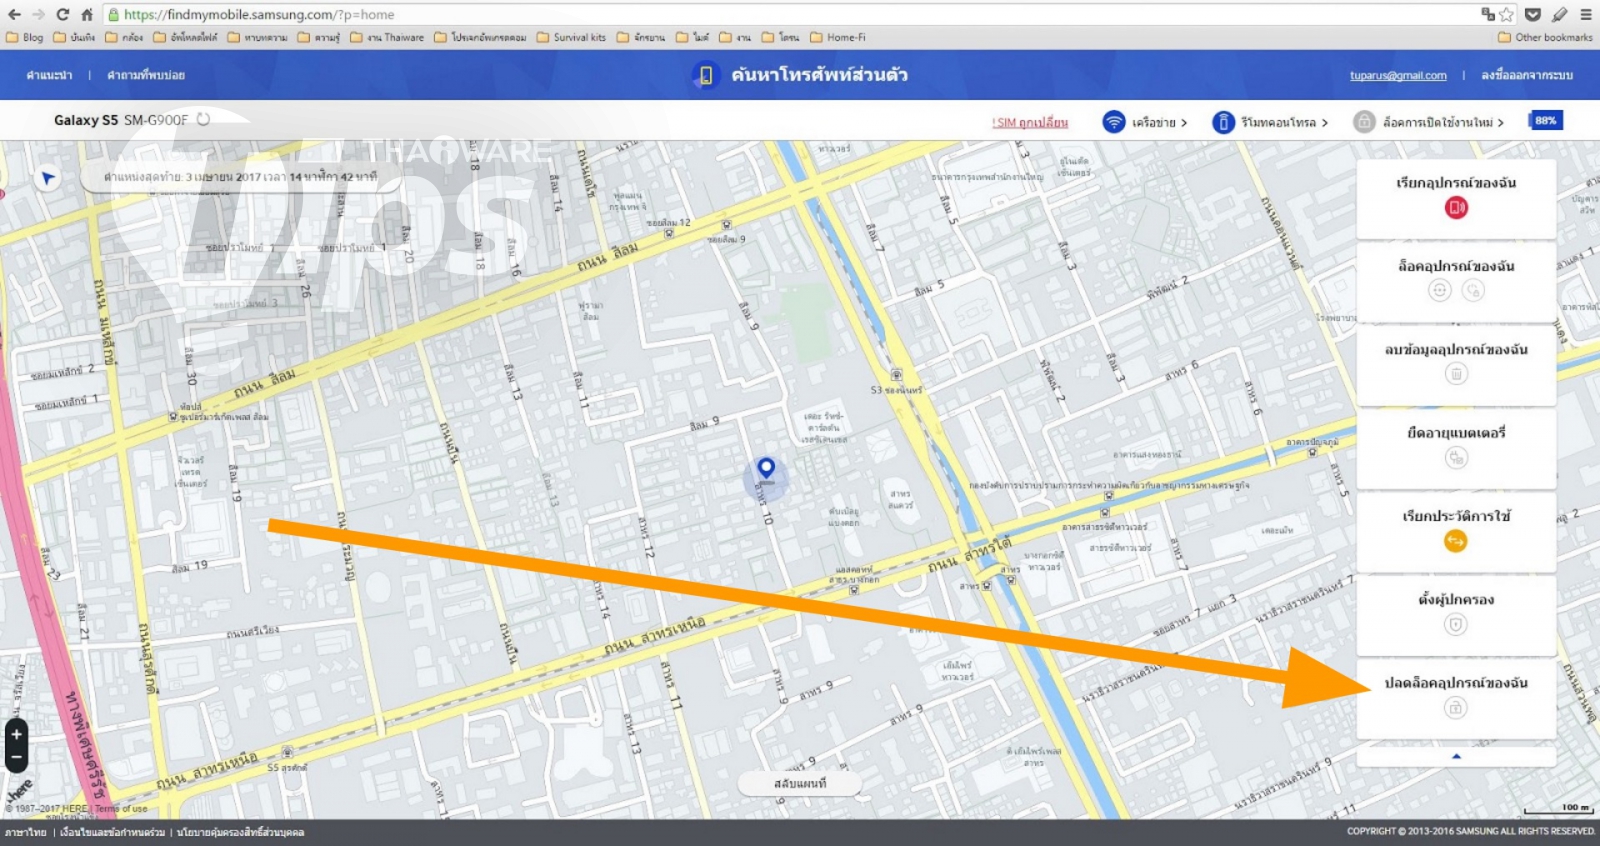Open the SIM ถูกเปลี่ยน alert link
The height and width of the screenshot is (846, 1600).
[x=1030, y=122]
